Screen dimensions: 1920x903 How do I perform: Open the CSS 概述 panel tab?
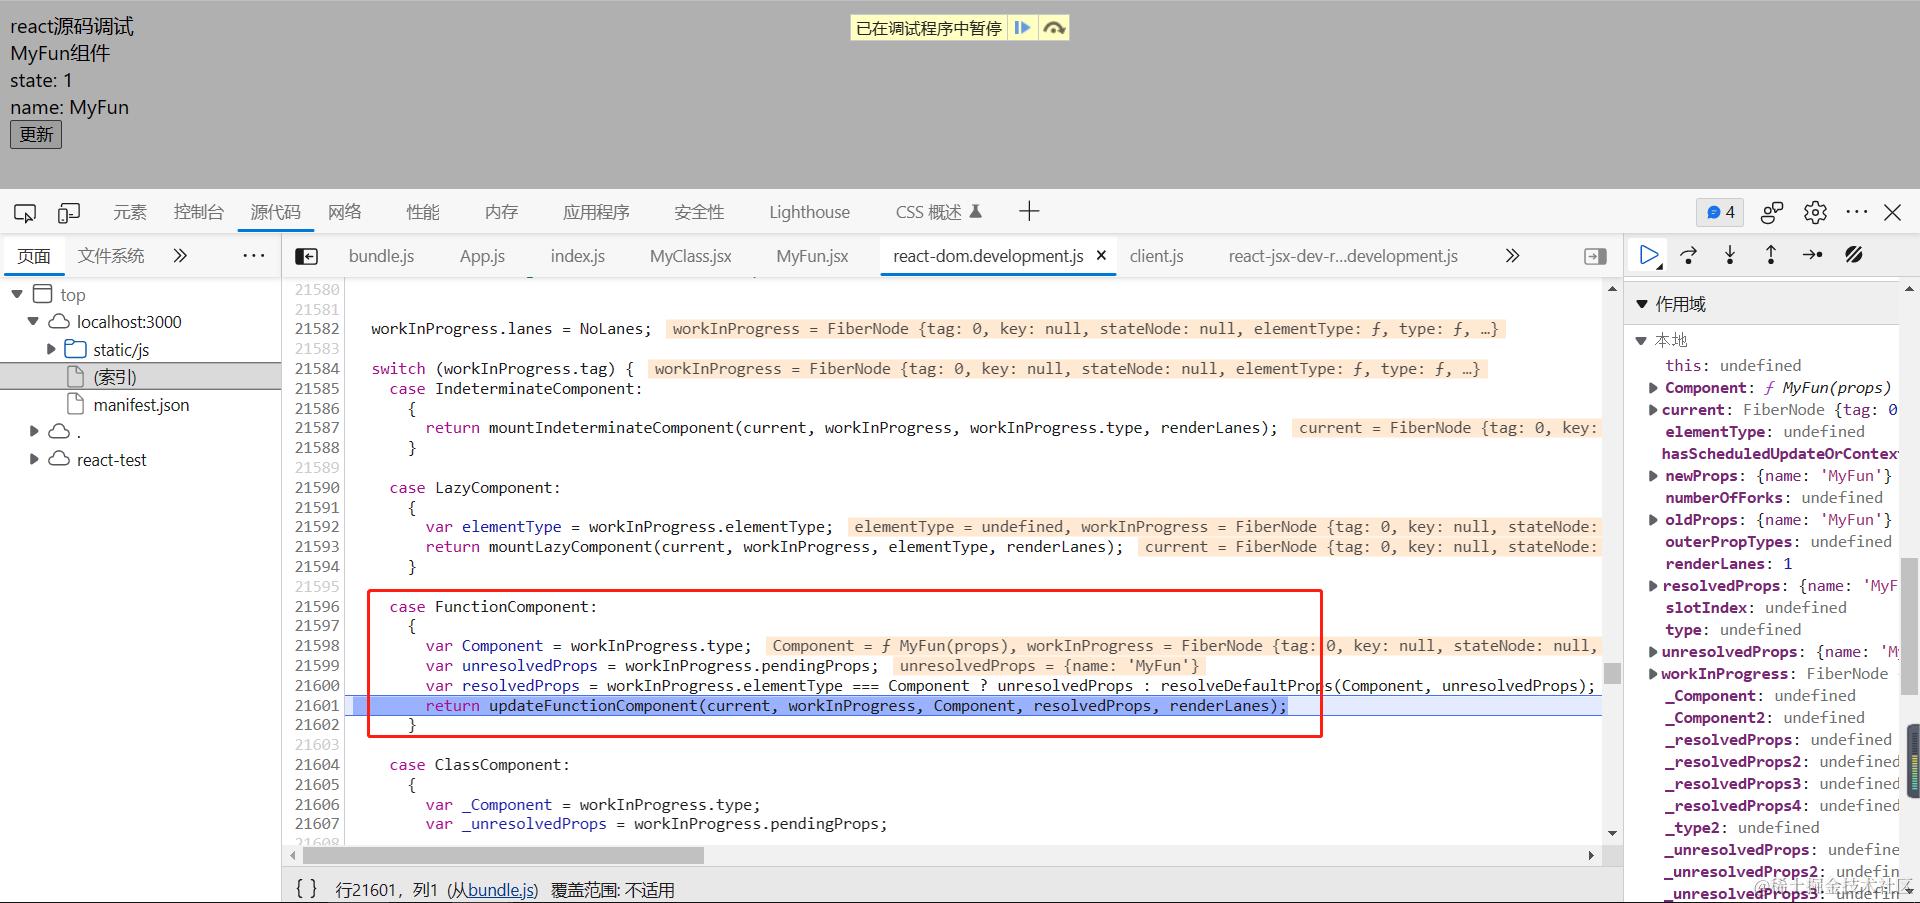click(938, 212)
